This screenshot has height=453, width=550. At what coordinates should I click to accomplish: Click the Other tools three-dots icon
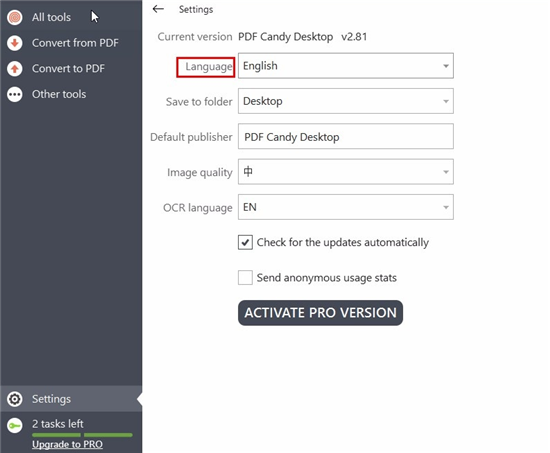coord(15,94)
